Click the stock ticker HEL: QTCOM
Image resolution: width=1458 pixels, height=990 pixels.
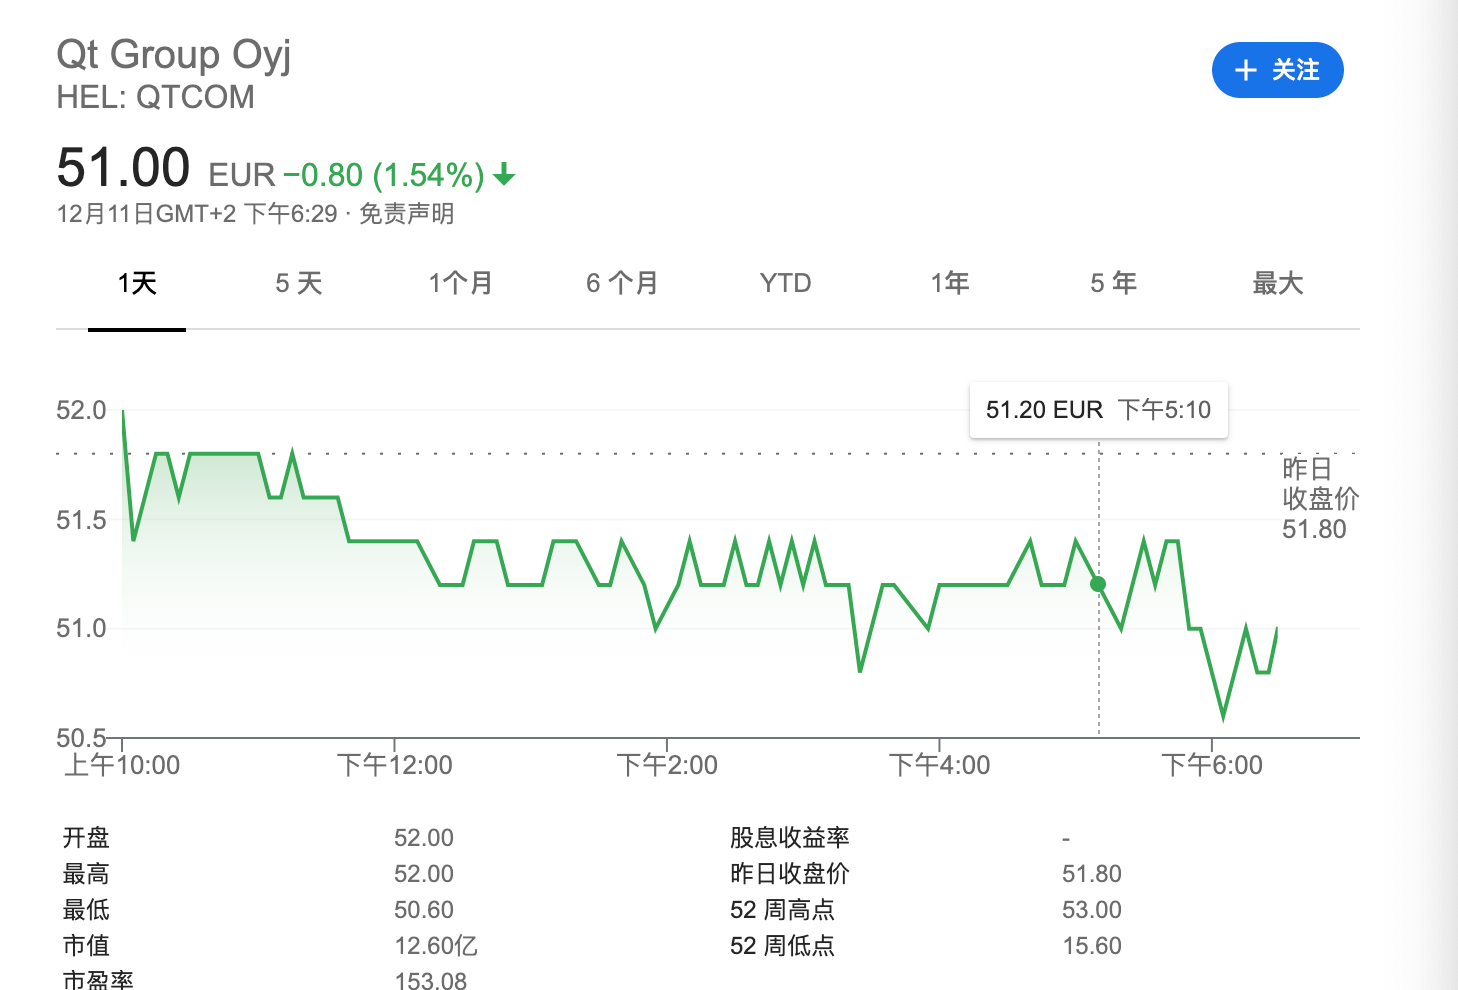[x=155, y=97]
